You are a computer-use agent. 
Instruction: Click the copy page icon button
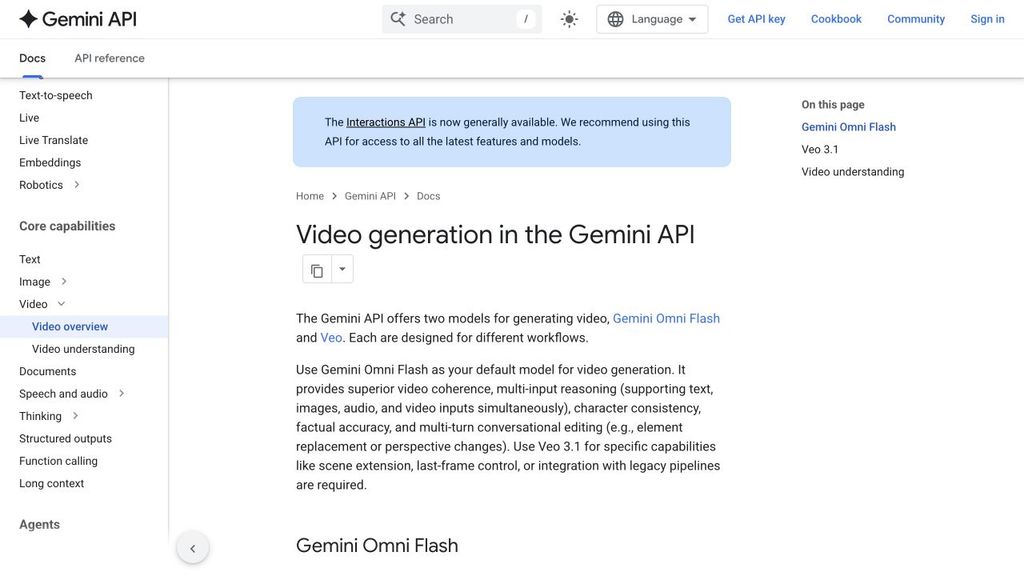(317, 270)
